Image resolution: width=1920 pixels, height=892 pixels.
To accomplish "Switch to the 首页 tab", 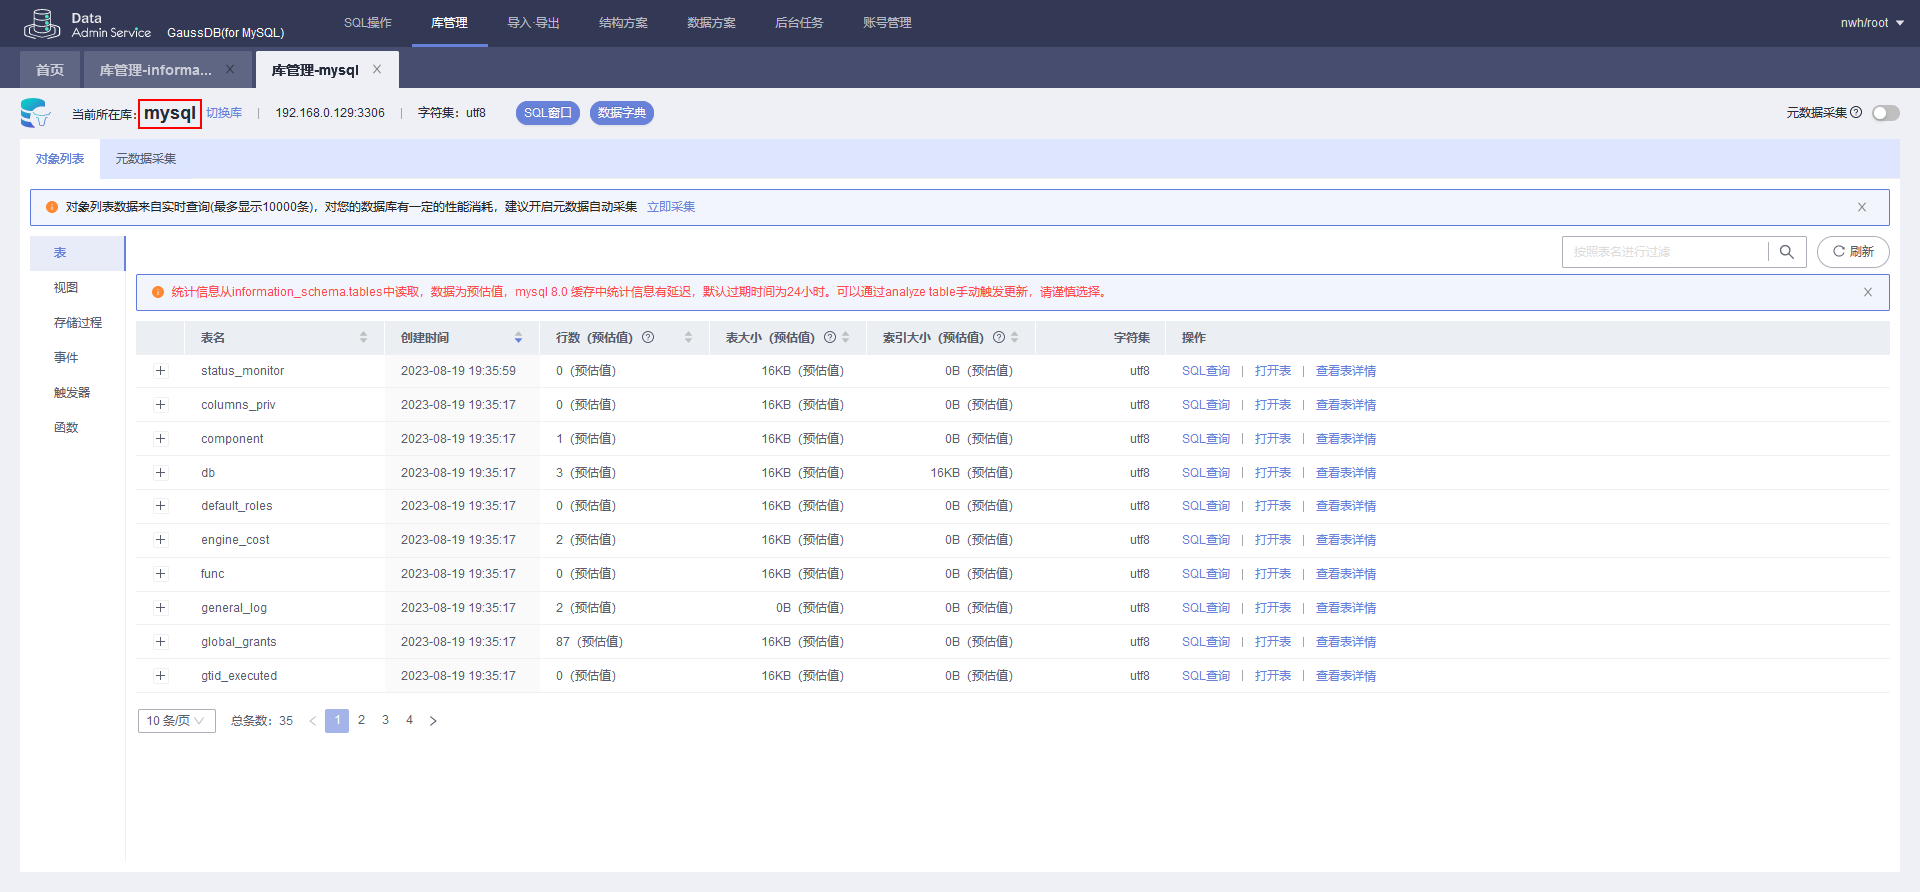I will (x=50, y=70).
